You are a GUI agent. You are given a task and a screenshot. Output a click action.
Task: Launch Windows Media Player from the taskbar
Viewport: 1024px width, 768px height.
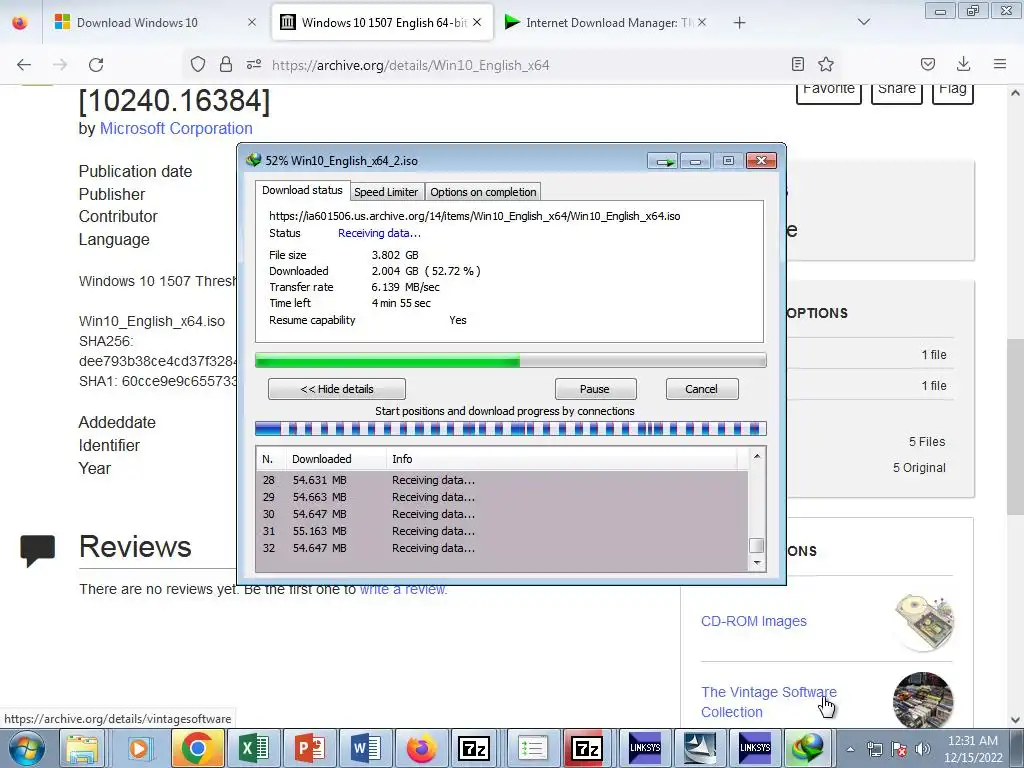click(x=139, y=748)
